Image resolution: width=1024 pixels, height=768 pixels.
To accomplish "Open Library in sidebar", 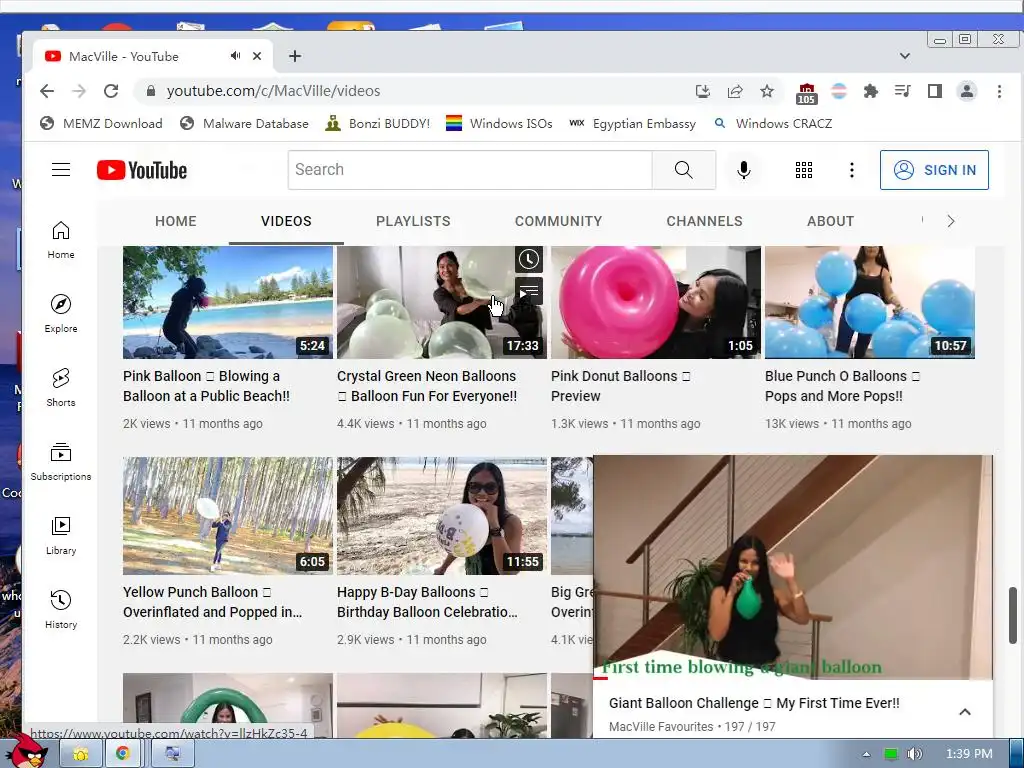I will (x=61, y=536).
